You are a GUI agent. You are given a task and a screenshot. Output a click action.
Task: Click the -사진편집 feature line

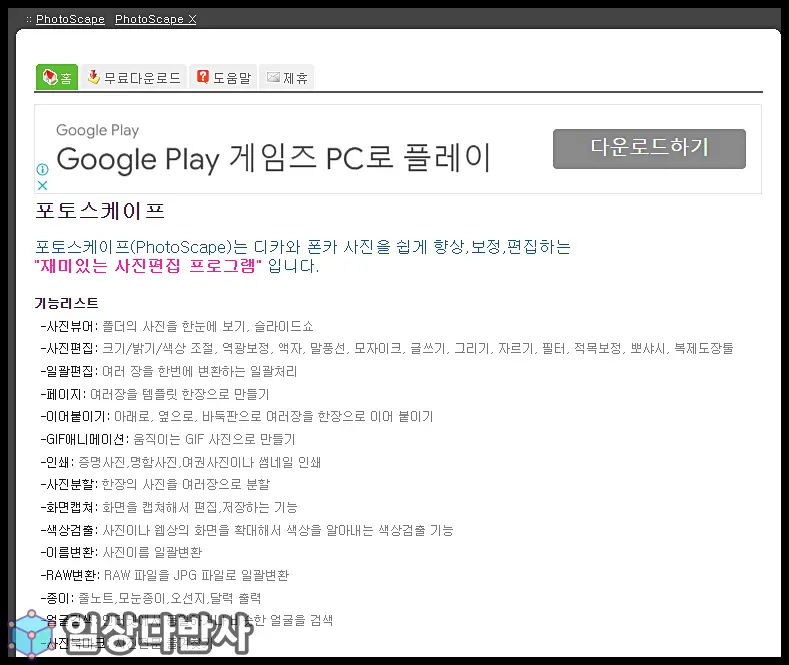pyautogui.click(x=387, y=348)
